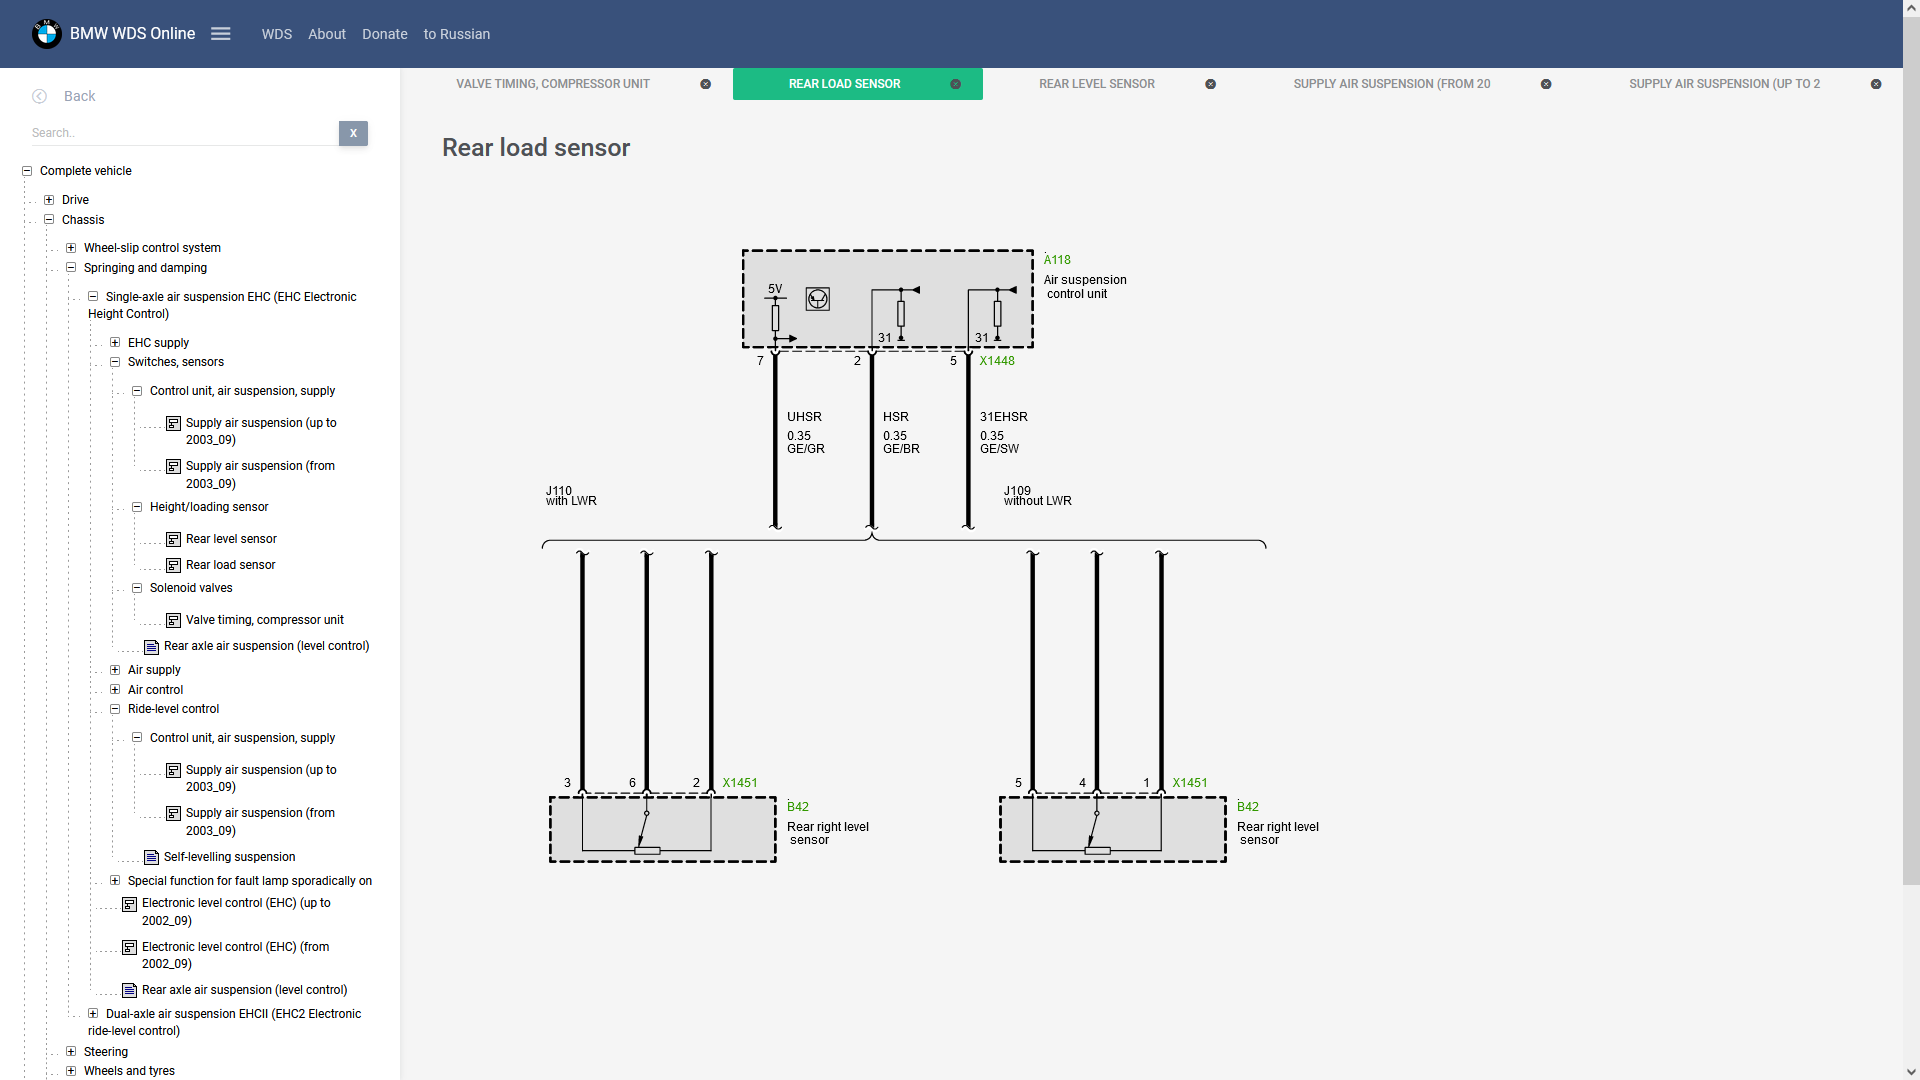Screen dimensions: 1920x1080
Task: Click the clear search X button
Action: tap(353, 133)
